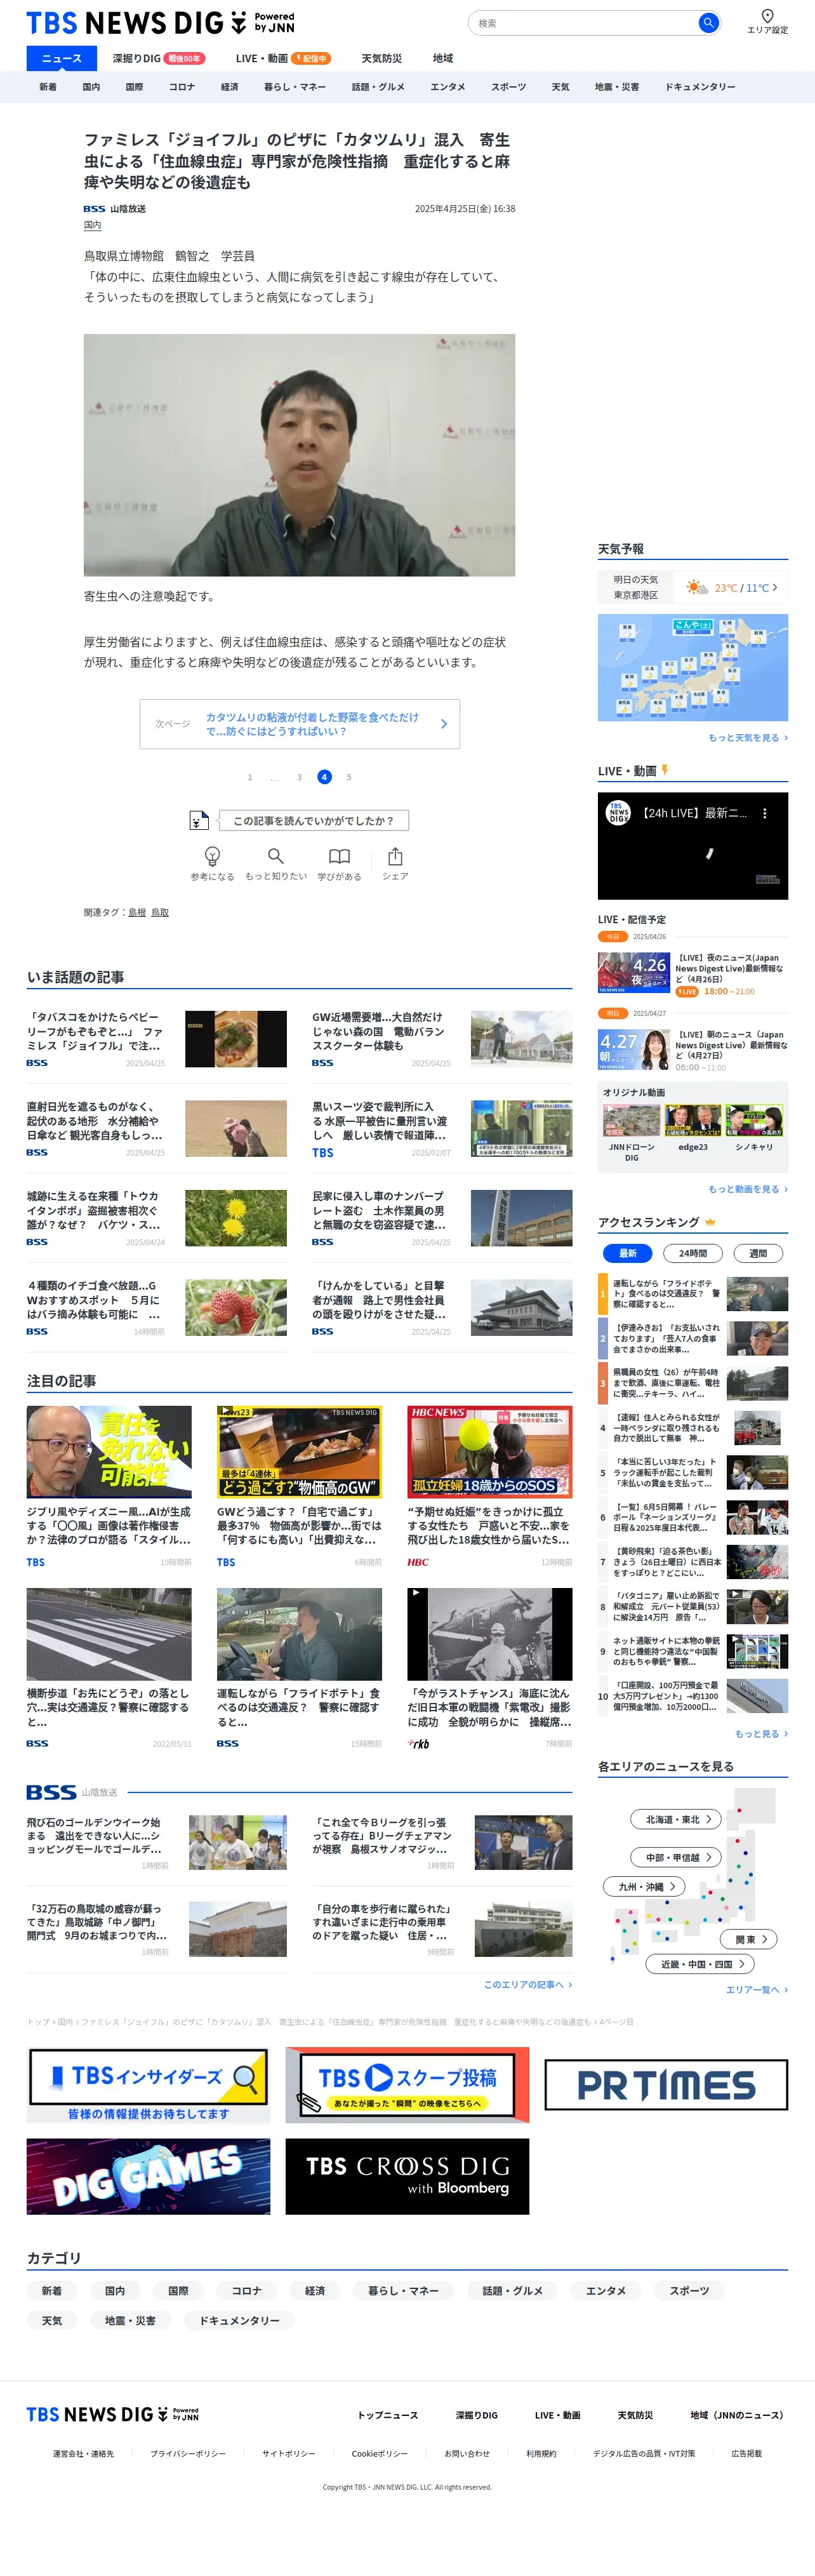The width and height of the screenshot is (815, 2576).
Task: Expand tomorrow's Tokyo weather forecast chevron
Action: 774,587
